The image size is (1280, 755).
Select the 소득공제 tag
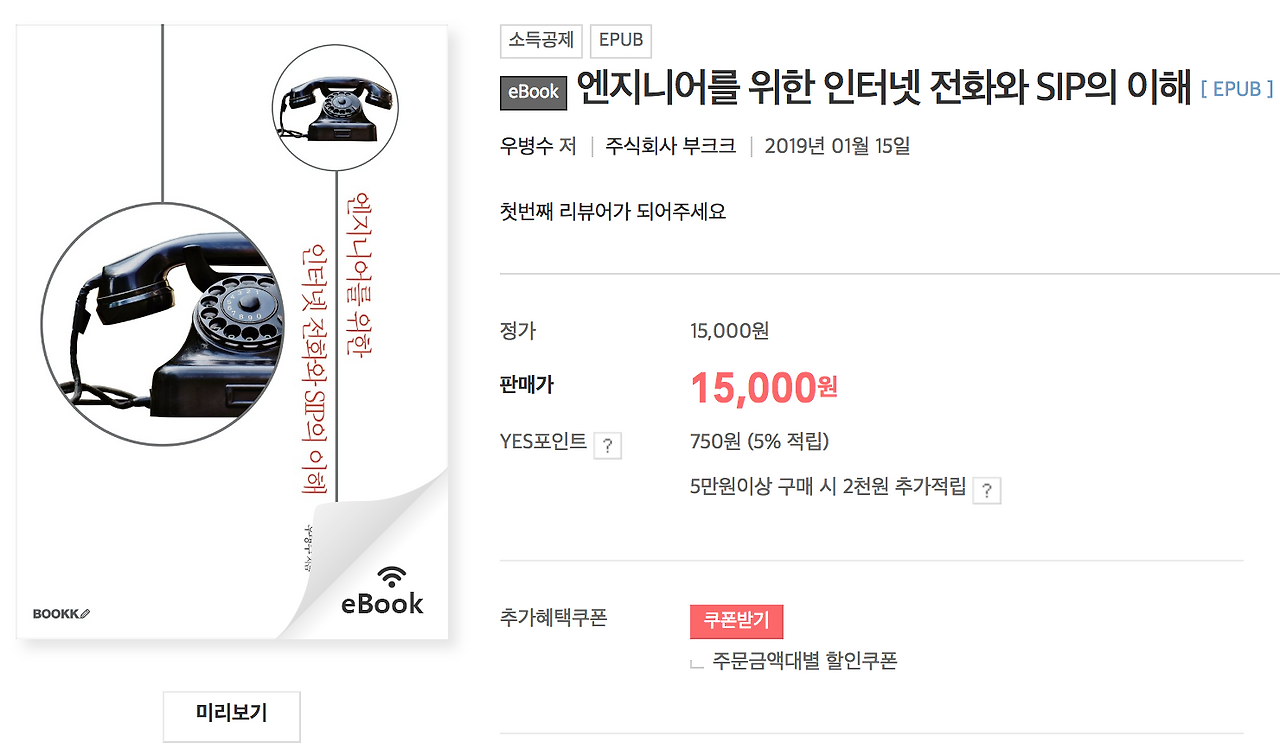541,41
